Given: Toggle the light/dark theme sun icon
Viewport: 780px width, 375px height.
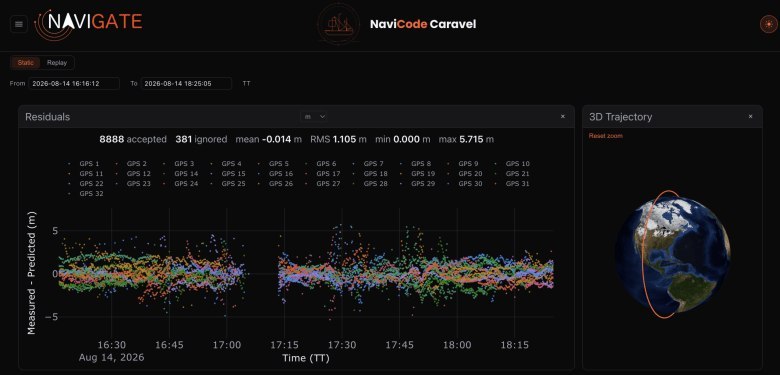Looking at the screenshot, I should (769, 24).
